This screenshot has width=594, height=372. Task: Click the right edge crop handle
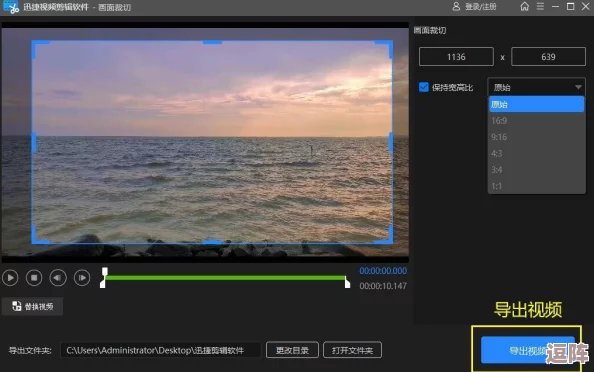pyautogui.click(x=391, y=142)
